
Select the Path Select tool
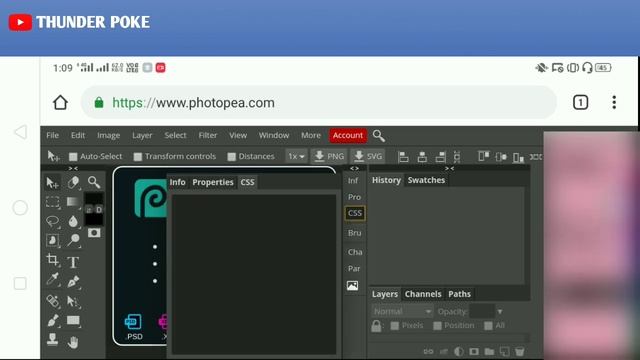(x=73, y=302)
